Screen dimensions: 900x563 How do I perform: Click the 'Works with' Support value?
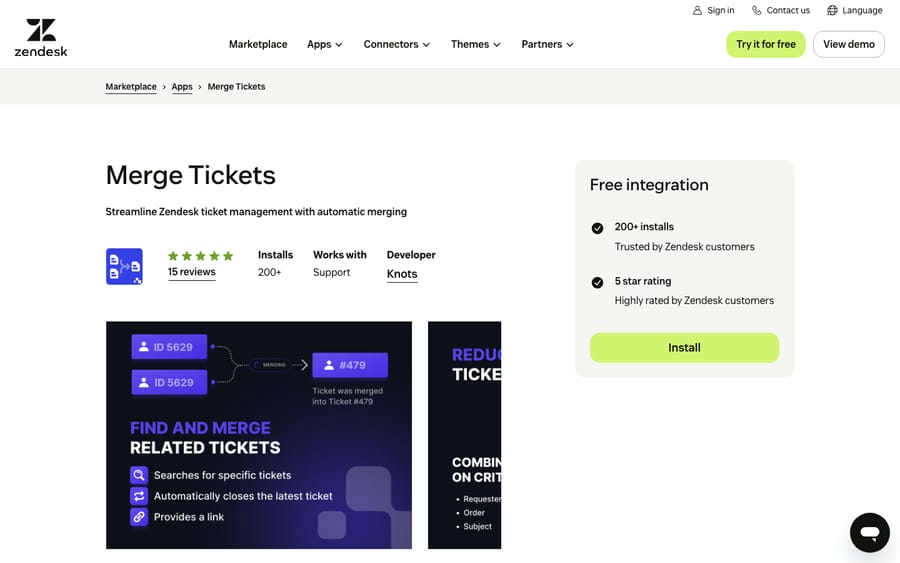331,272
